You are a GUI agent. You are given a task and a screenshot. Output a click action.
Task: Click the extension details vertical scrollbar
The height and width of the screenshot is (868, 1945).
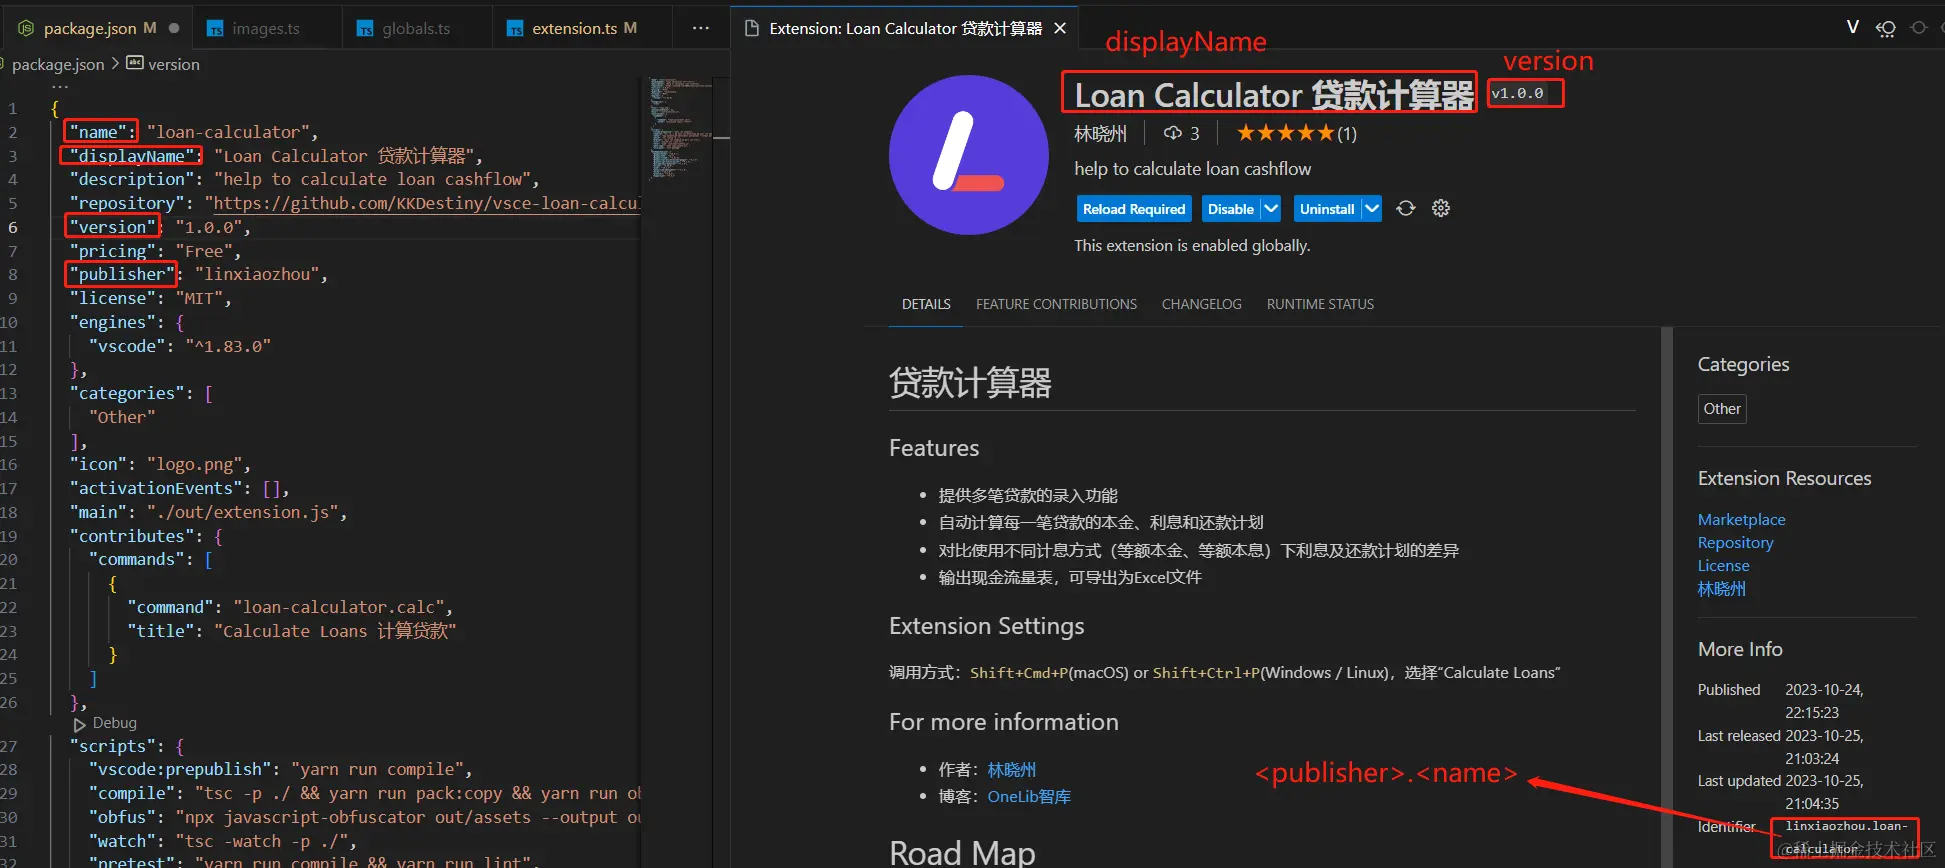[1666, 597]
